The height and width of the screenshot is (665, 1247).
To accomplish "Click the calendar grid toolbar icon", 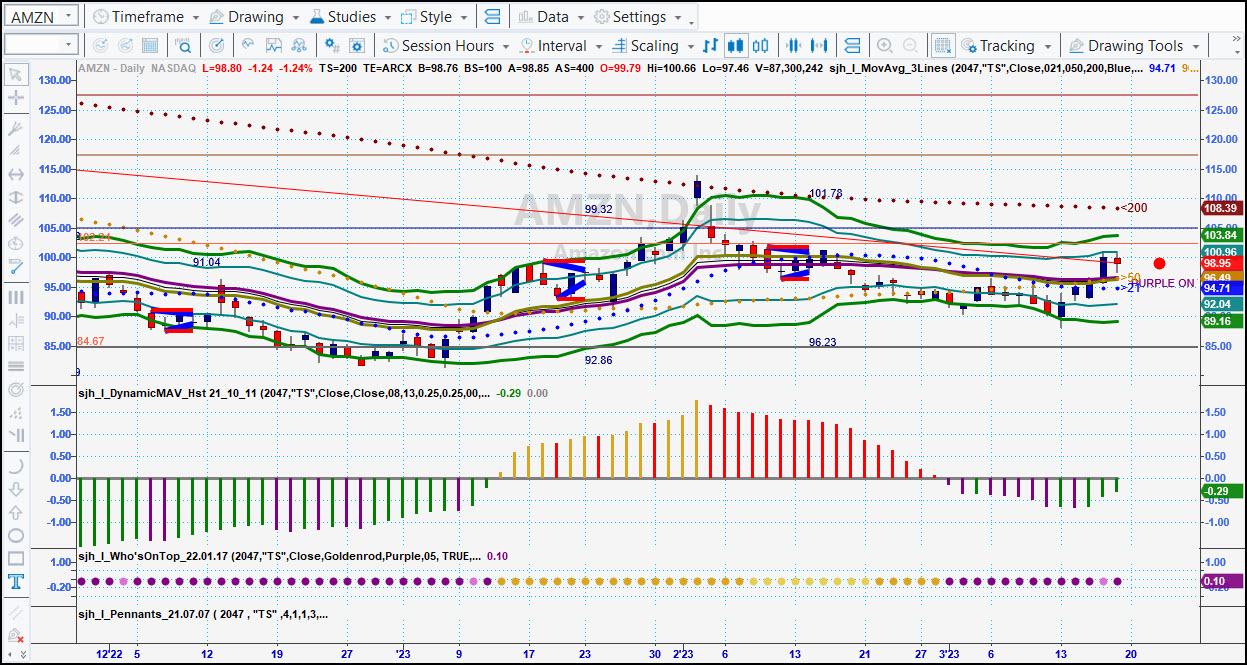I will tap(150, 46).
